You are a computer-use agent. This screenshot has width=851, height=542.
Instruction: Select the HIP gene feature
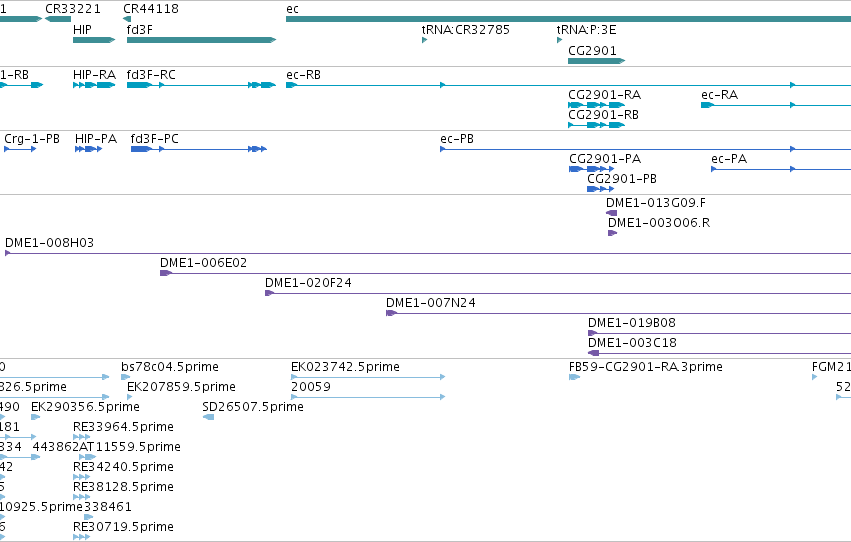pyautogui.click(x=94, y=40)
